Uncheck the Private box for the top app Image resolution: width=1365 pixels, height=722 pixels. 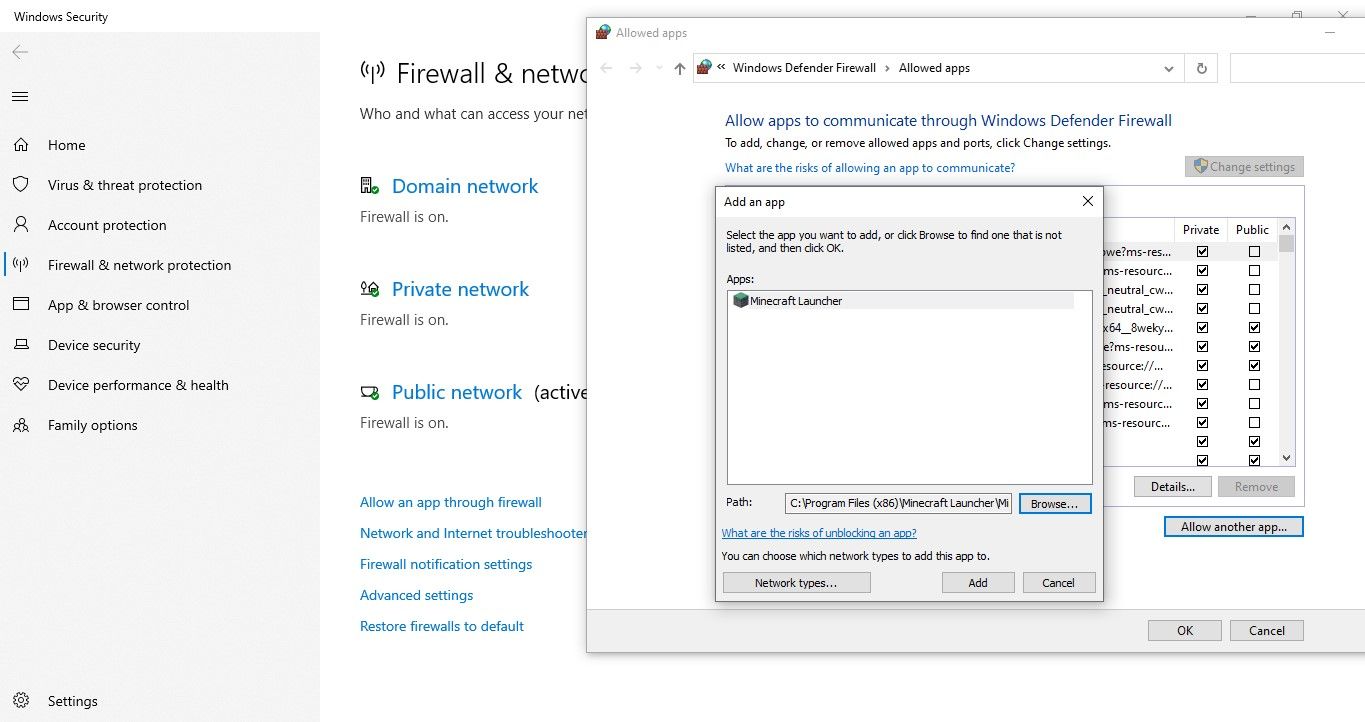coord(1202,251)
